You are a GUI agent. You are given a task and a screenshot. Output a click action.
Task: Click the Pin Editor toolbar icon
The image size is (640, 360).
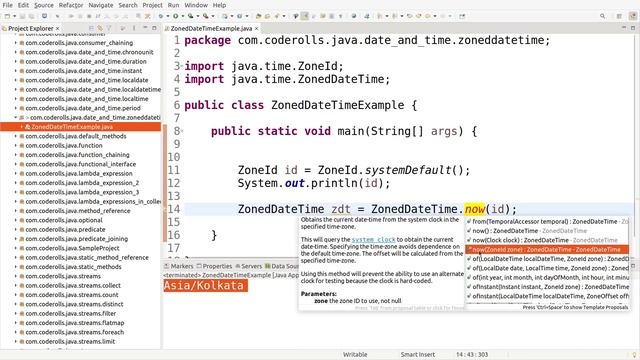pyautogui.click(x=462, y=16)
